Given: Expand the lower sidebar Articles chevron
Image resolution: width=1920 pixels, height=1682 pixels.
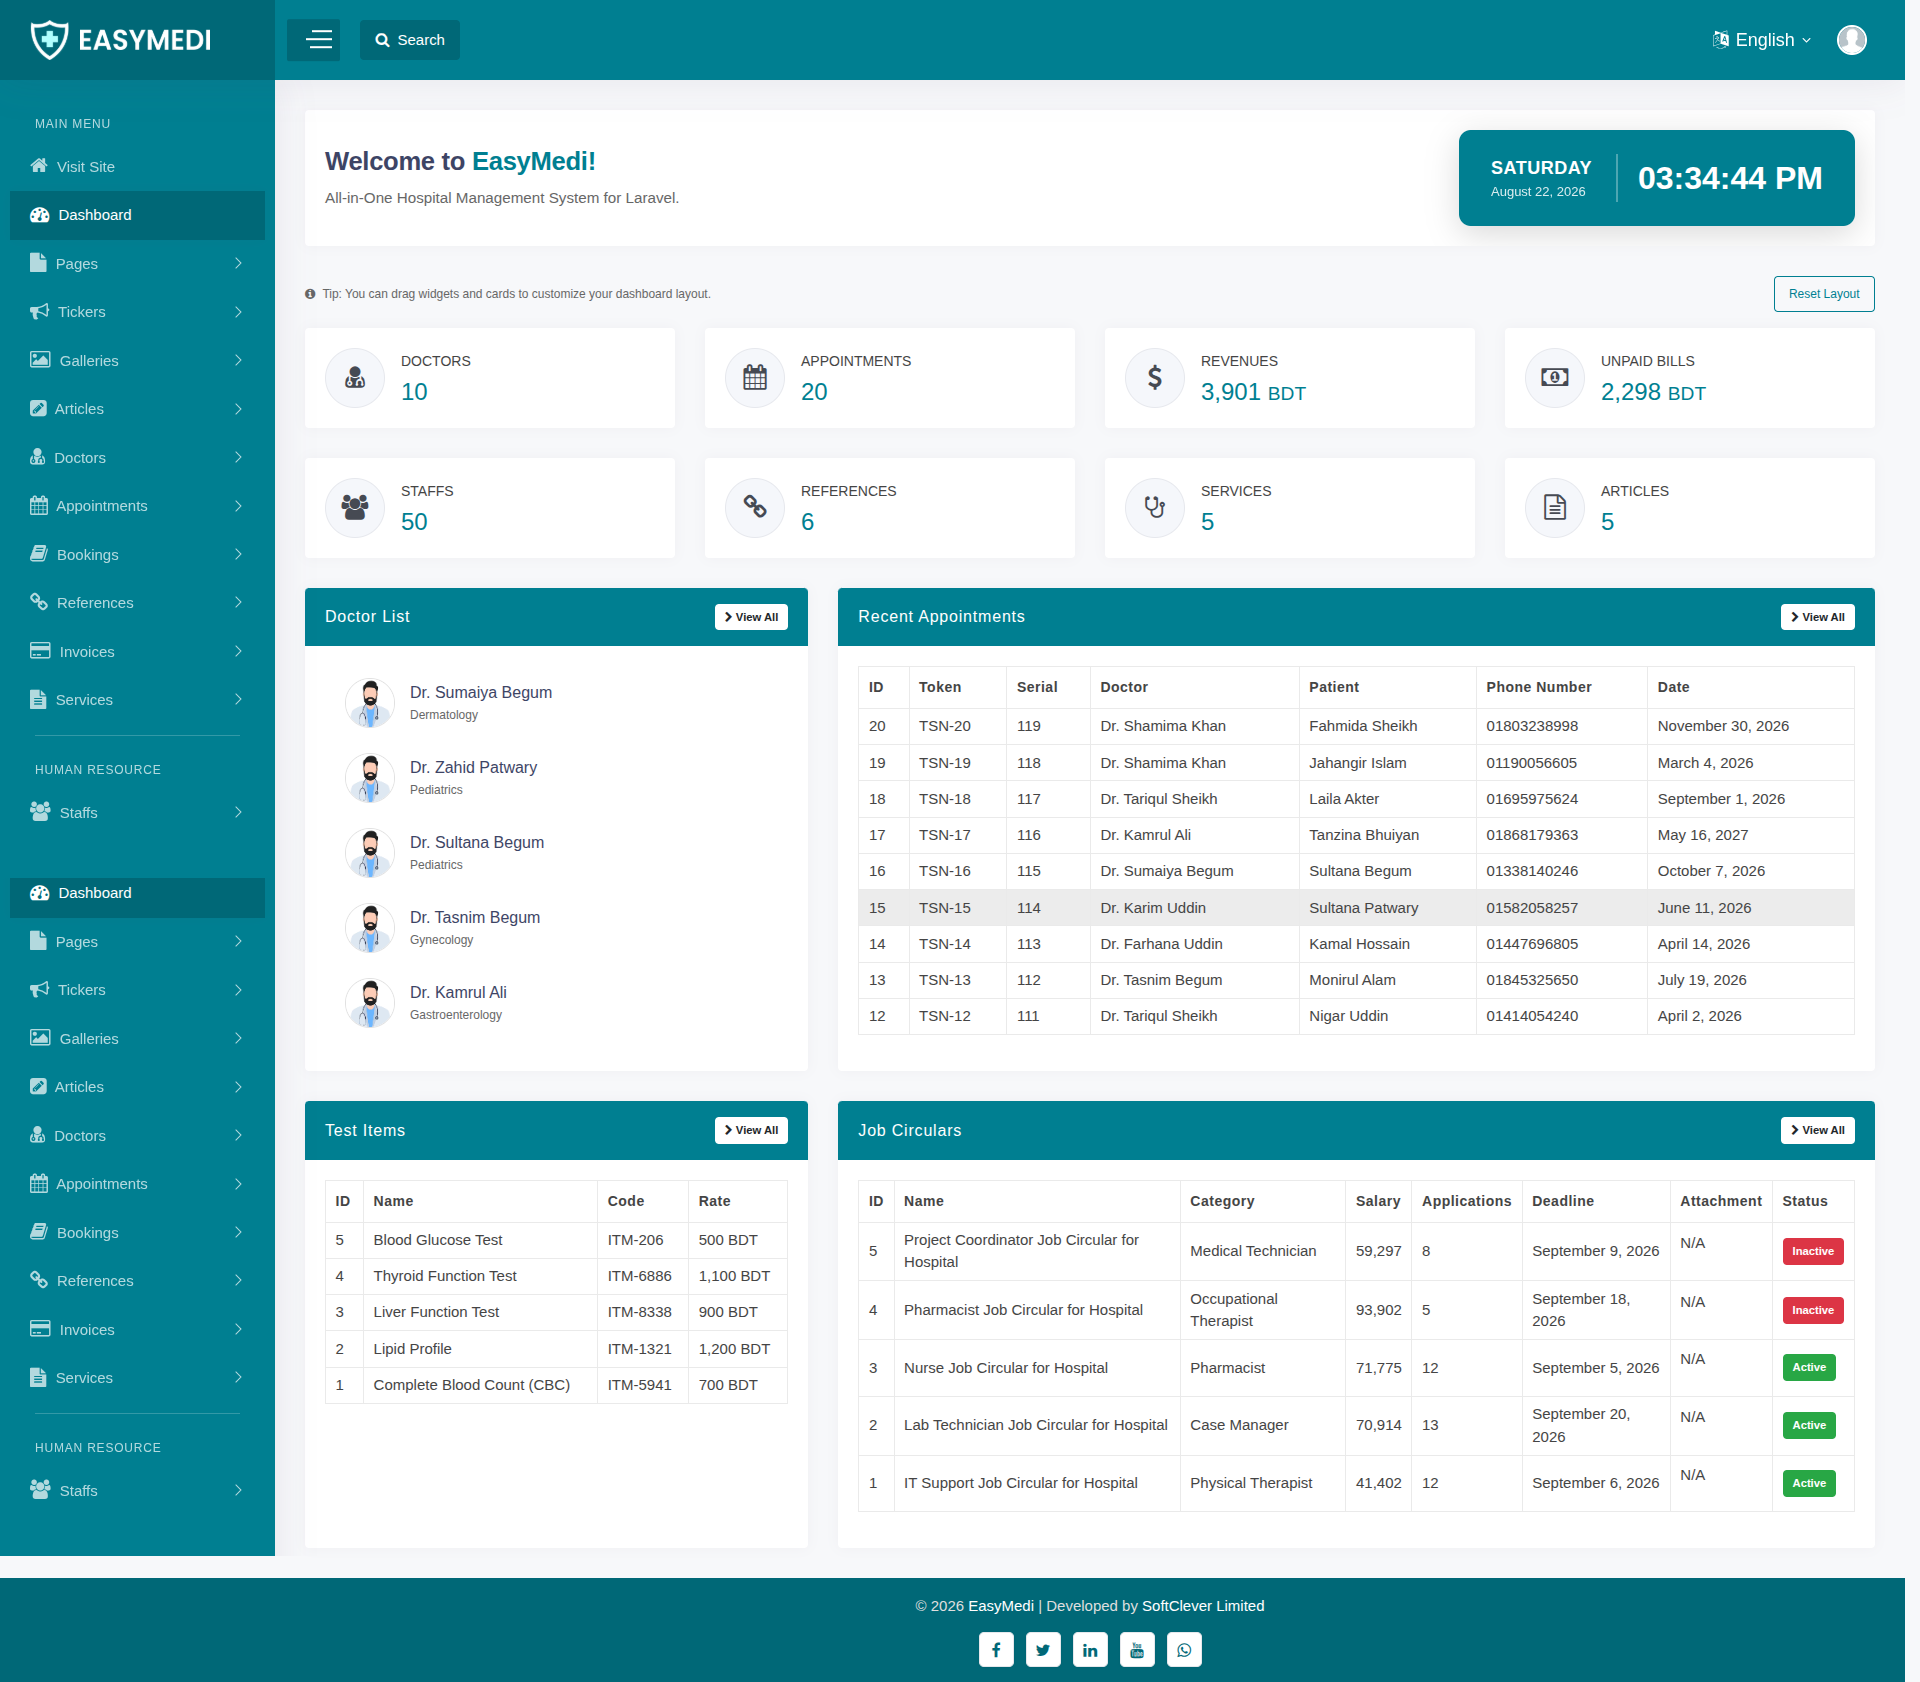Looking at the screenshot, I should click(238, 1087).
